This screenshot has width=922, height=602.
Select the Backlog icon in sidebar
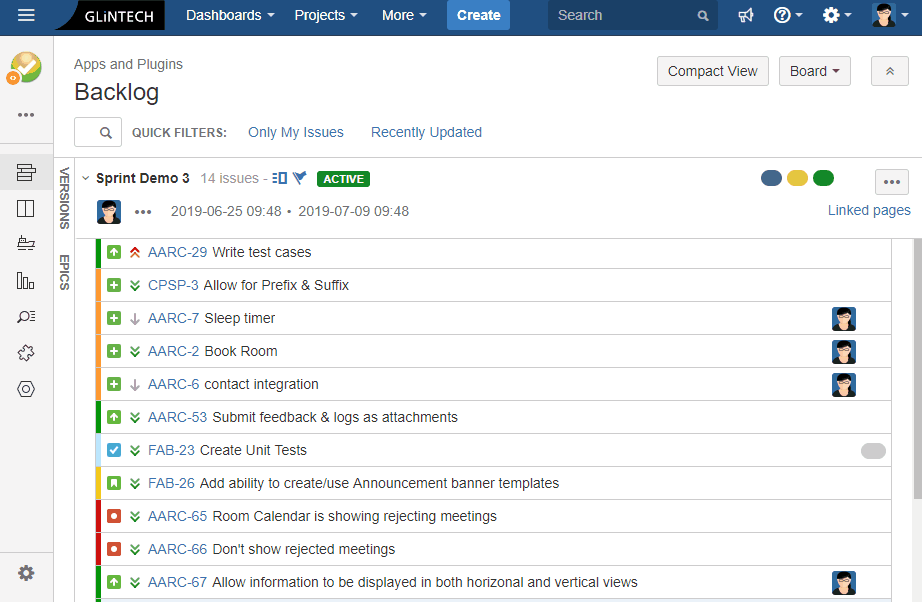[26, 172]
